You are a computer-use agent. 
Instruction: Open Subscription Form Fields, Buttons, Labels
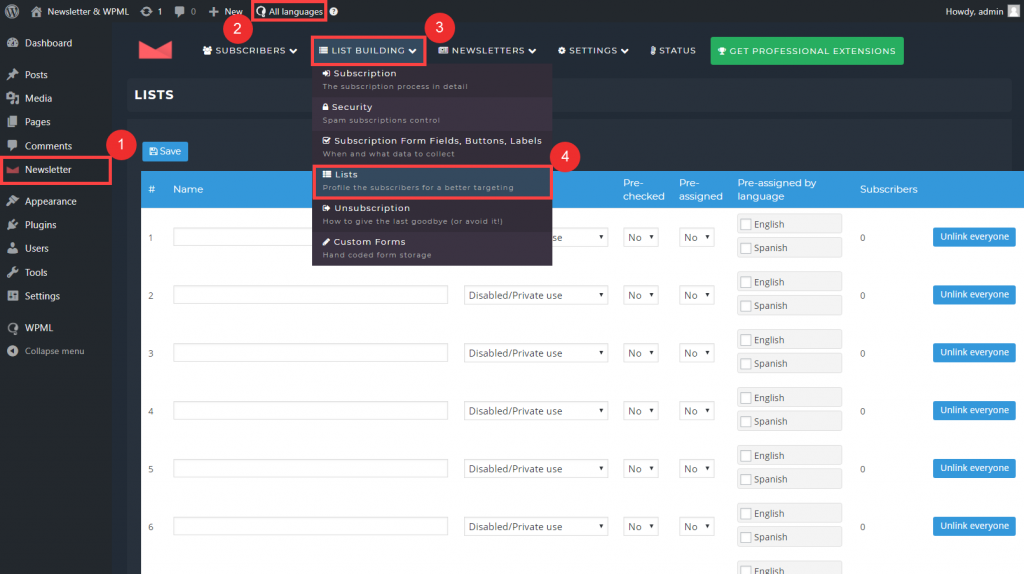432,147
